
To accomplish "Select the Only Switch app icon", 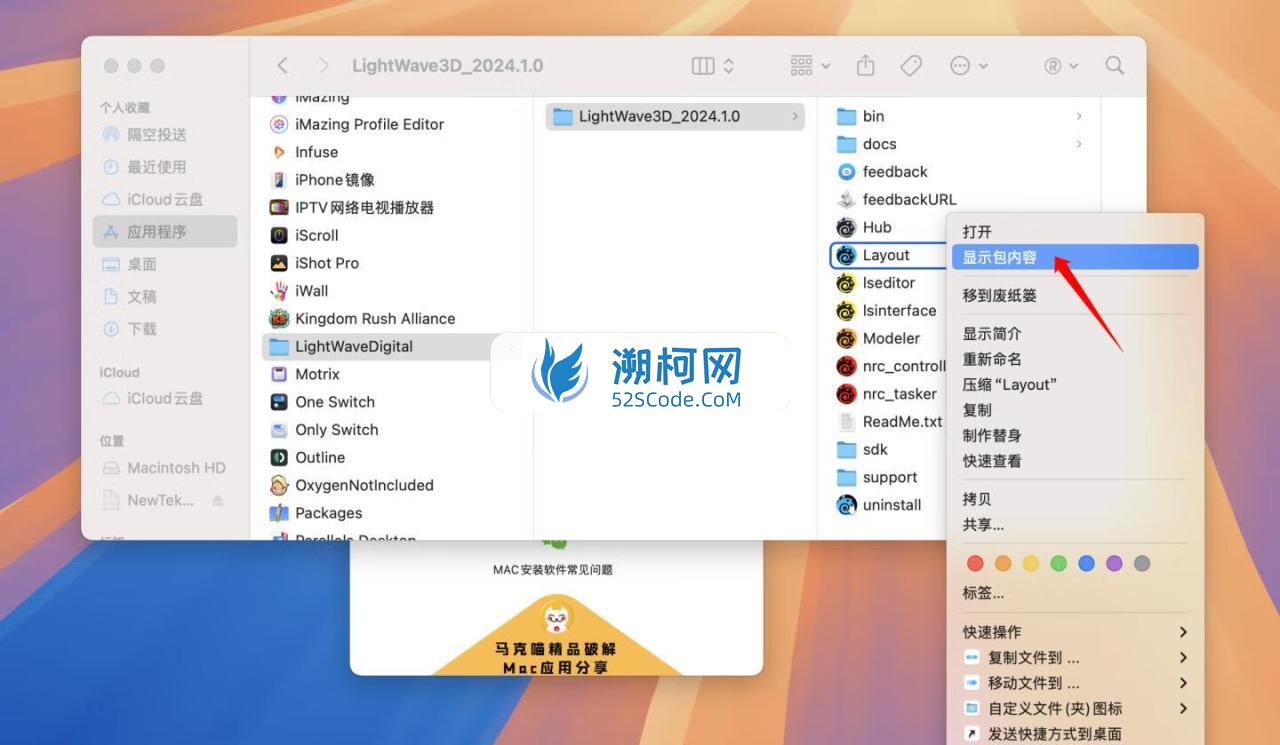I will (x=279, y=430).
